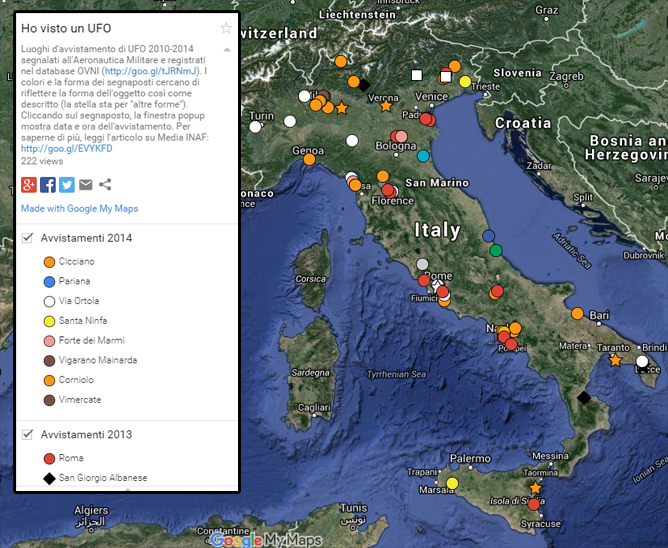Viewport: 668px width, 548px height.
Task: Share map on Facebook
Action: coord(48,184)
